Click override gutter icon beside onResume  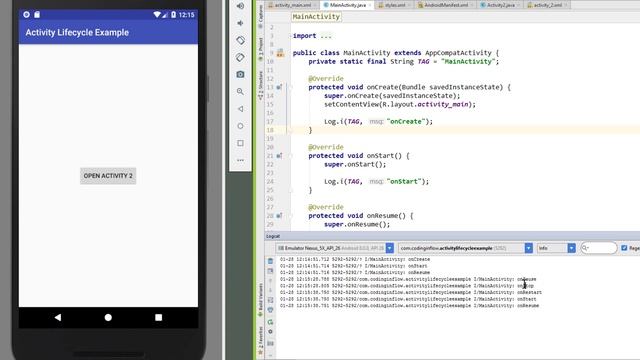pyautogui.click(x=279, y=216)
